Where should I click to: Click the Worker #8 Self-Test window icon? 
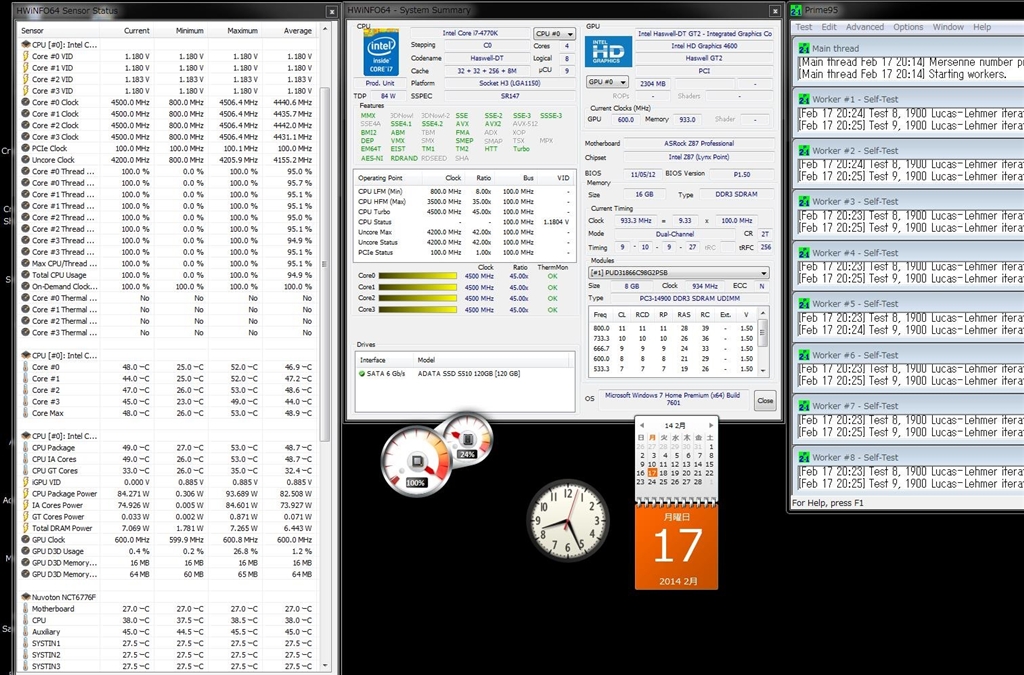804,457
